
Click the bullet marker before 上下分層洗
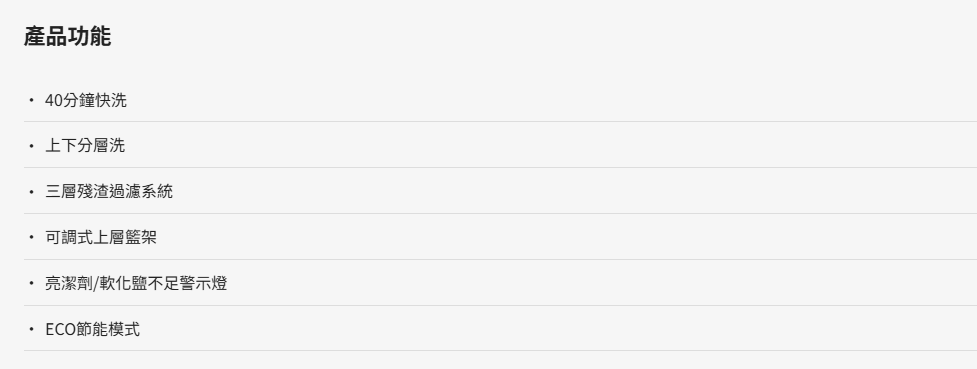click(x=31, y=146)
